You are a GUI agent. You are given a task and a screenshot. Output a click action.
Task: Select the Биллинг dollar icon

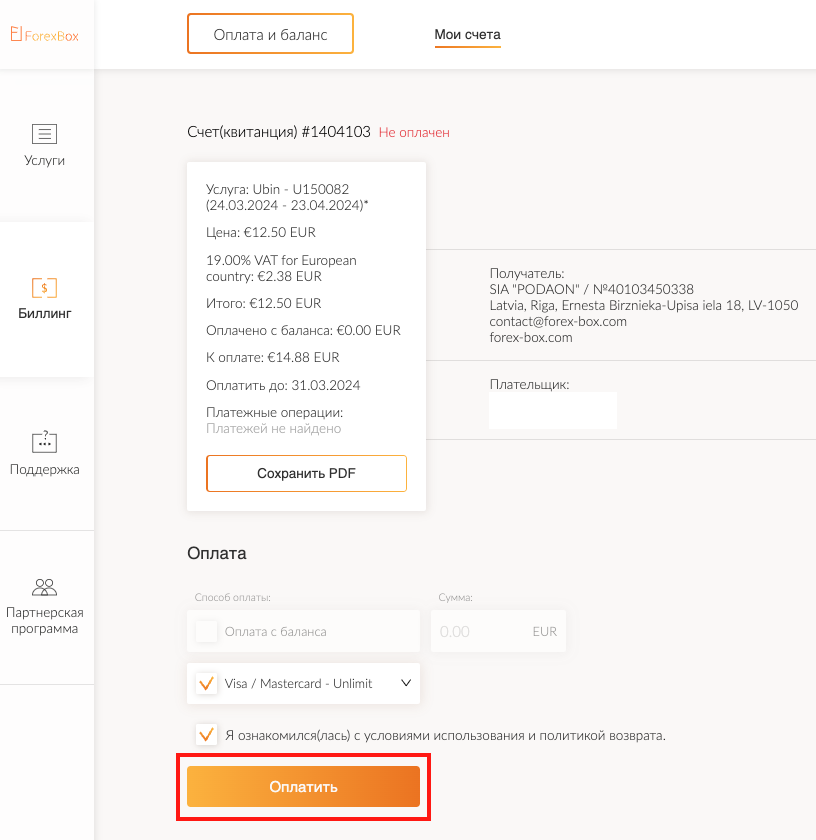click(x=44, y=288)
